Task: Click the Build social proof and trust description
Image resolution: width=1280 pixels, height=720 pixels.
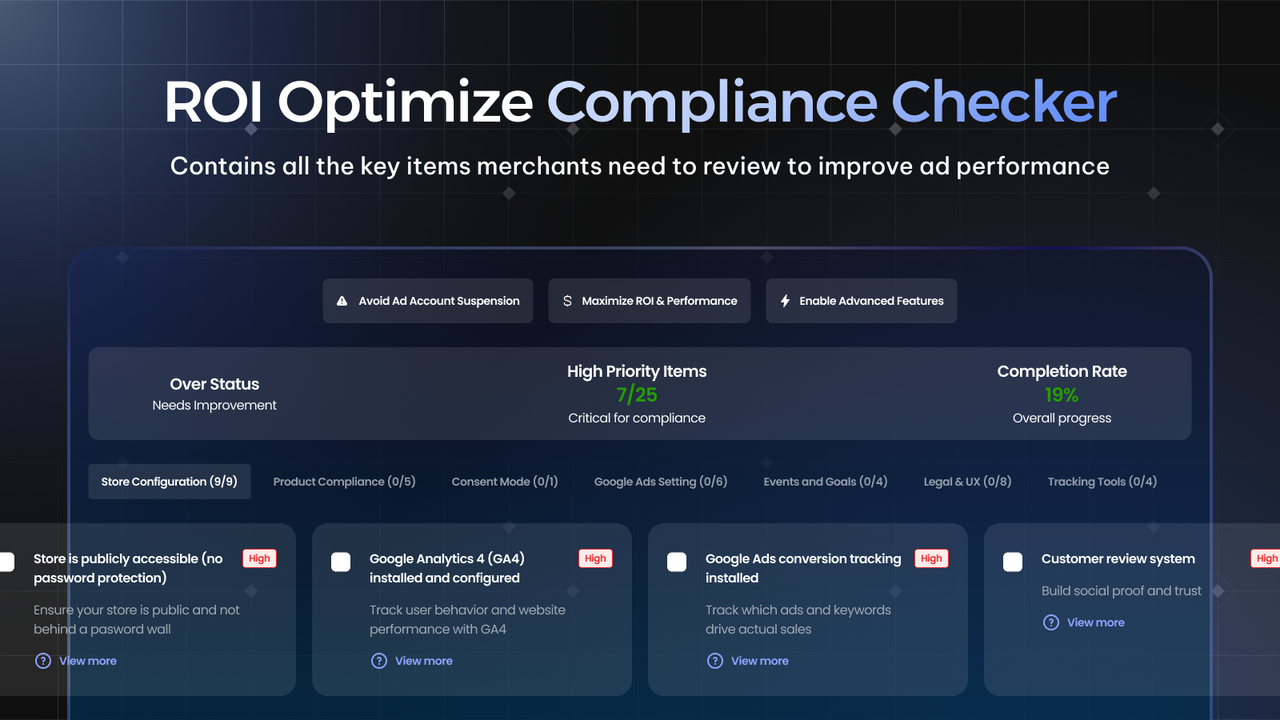Action: (1122, 591)
